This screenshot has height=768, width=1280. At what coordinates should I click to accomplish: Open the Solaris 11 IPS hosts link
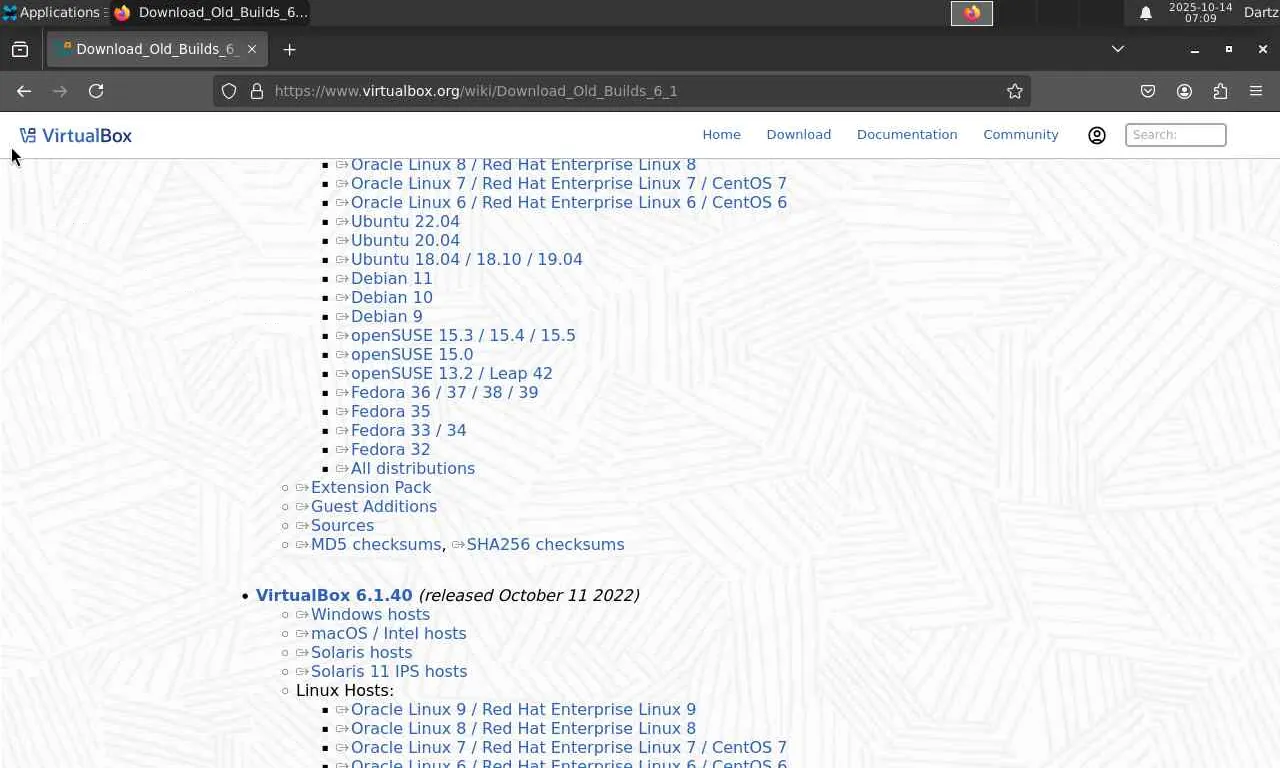(x=389, y=672)
